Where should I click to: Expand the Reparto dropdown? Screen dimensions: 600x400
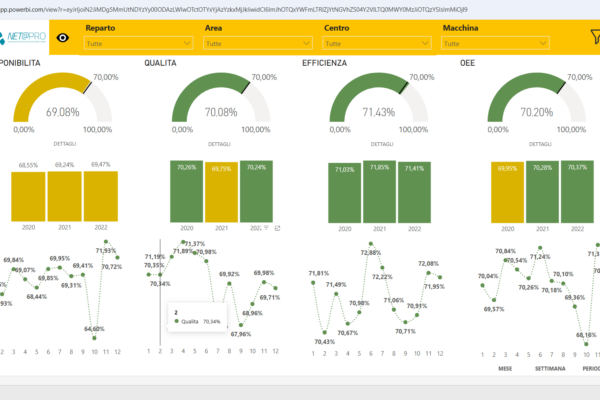click(138, 44)
